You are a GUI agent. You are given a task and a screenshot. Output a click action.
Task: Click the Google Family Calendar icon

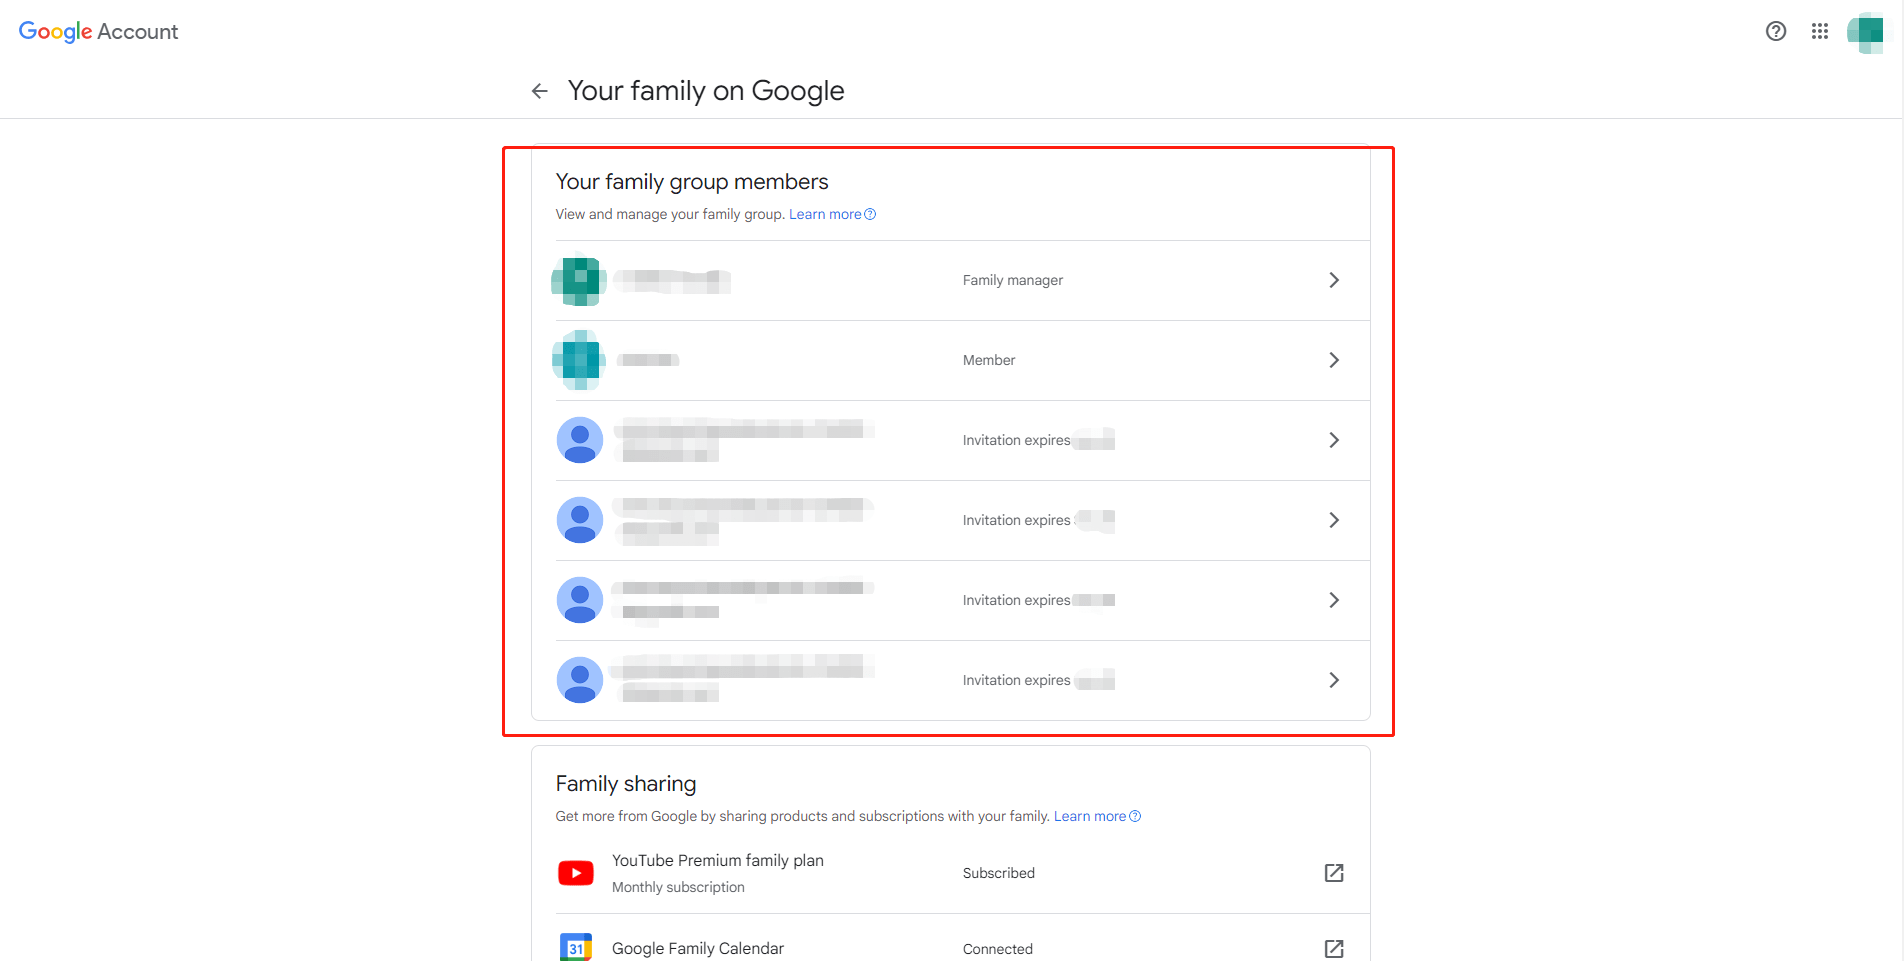[x=576, y=948]
